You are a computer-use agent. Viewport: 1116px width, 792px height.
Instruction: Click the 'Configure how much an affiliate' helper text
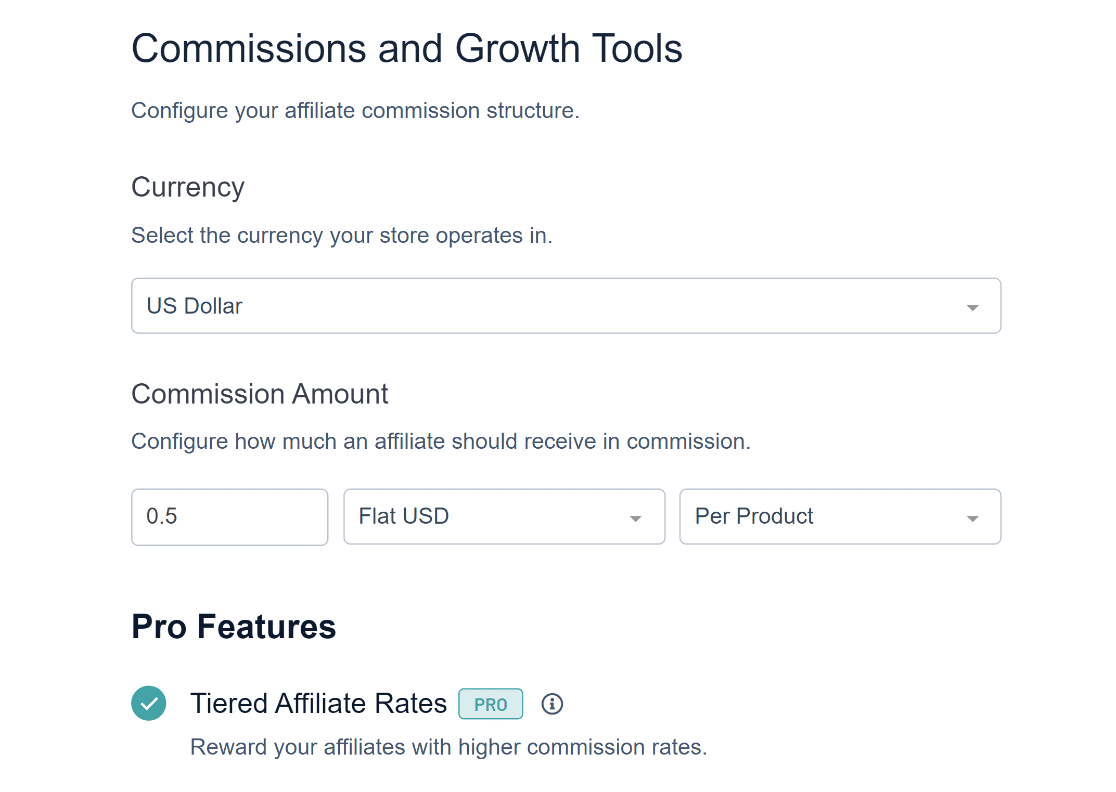(x=441, y=441)
